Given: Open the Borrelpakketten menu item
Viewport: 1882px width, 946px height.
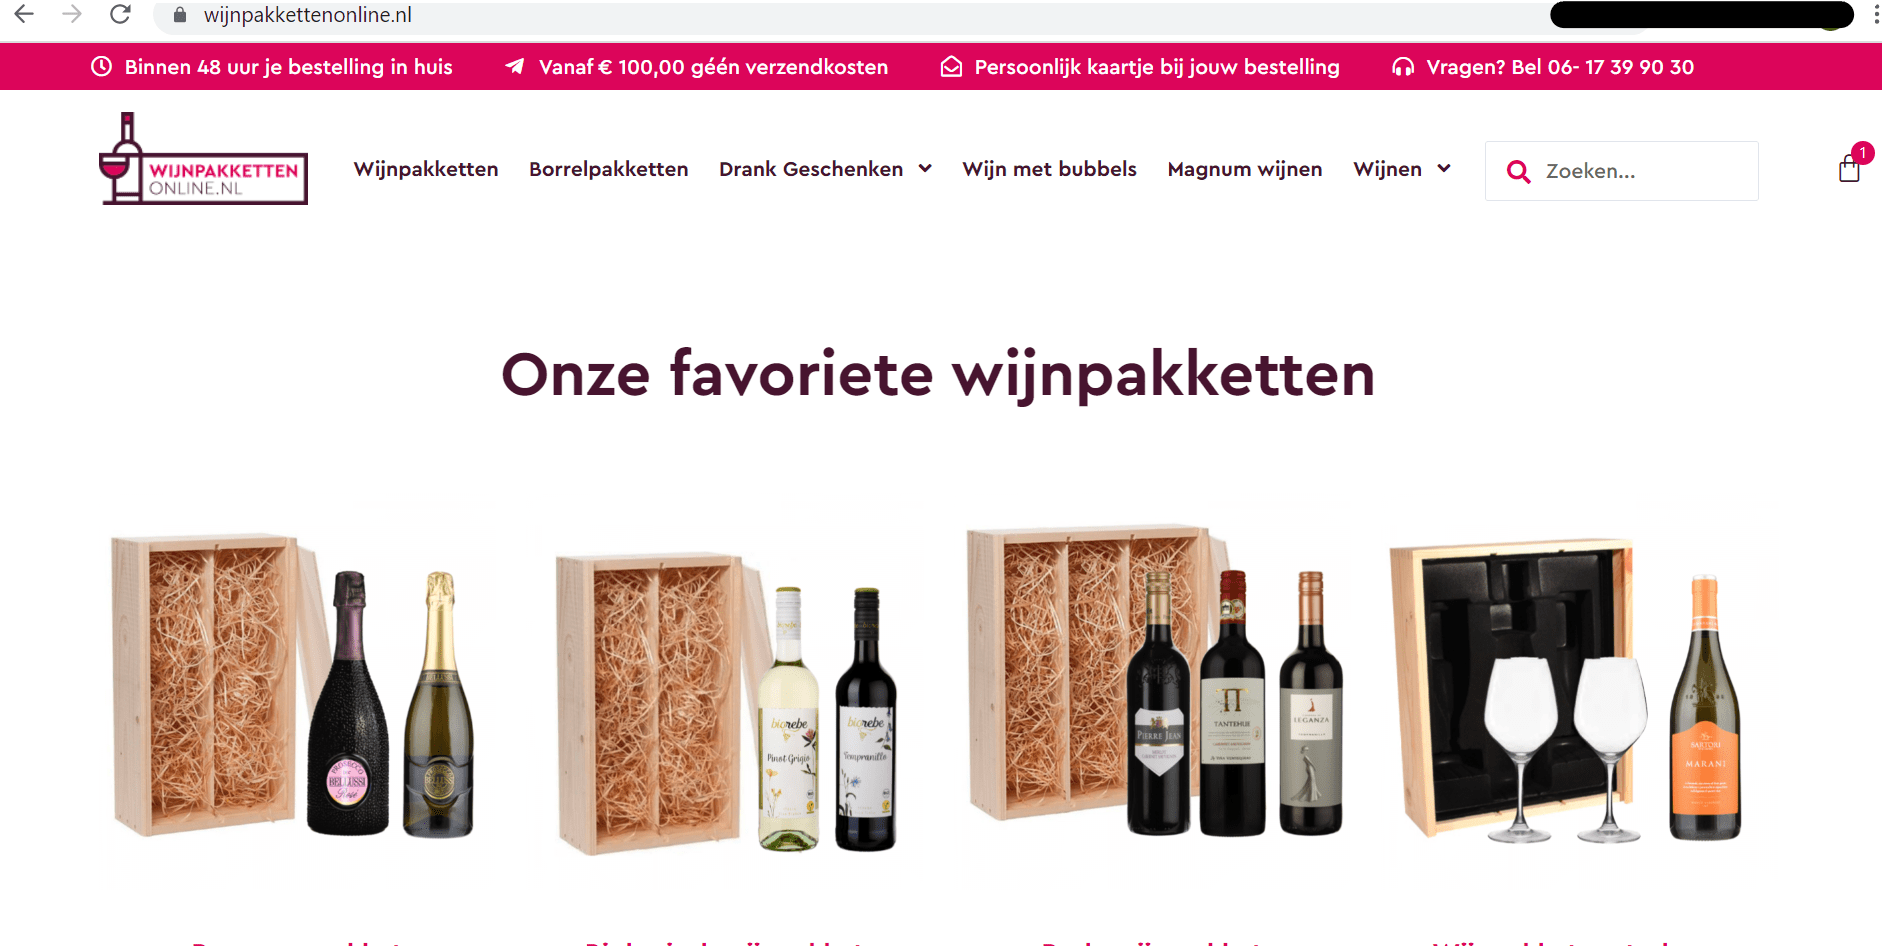Looking at the screenshot, I should pos(609,169).
